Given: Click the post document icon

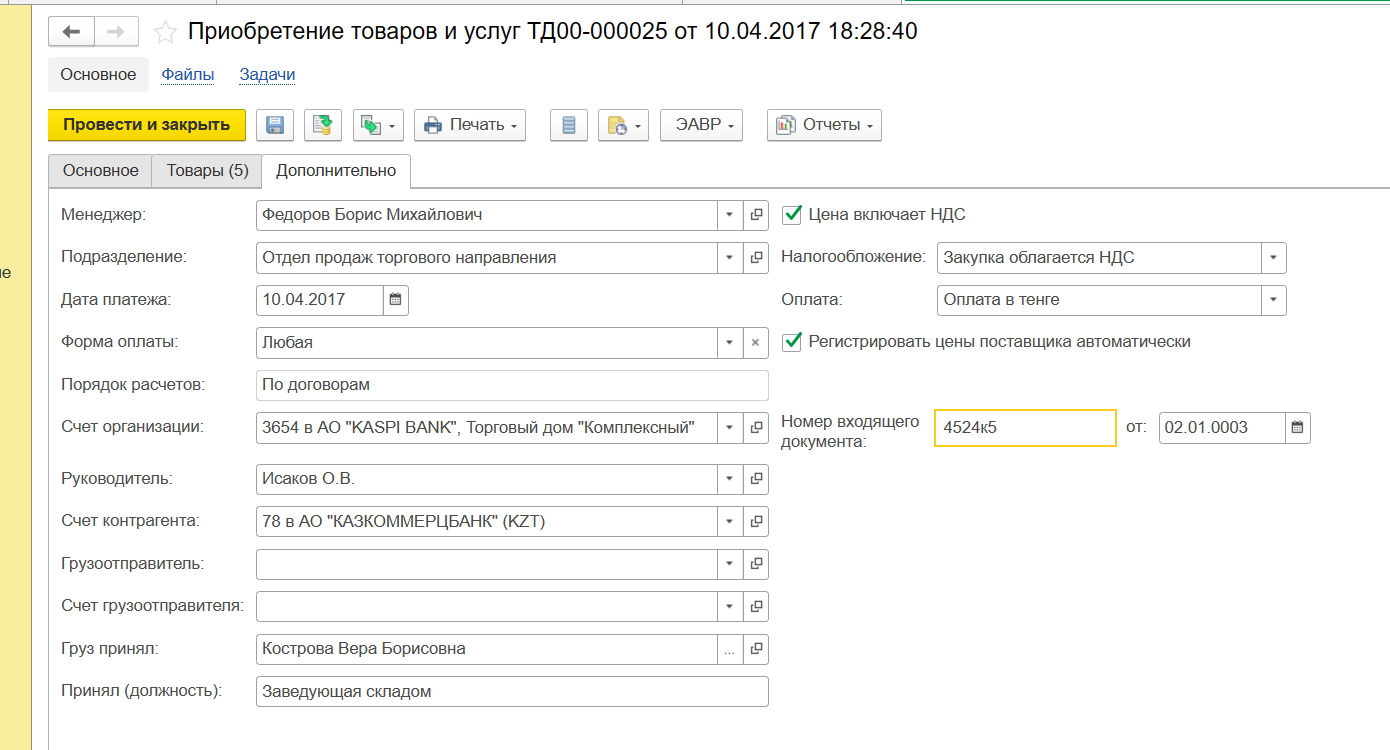Looking at the screenshot, I should click(323, 125).
